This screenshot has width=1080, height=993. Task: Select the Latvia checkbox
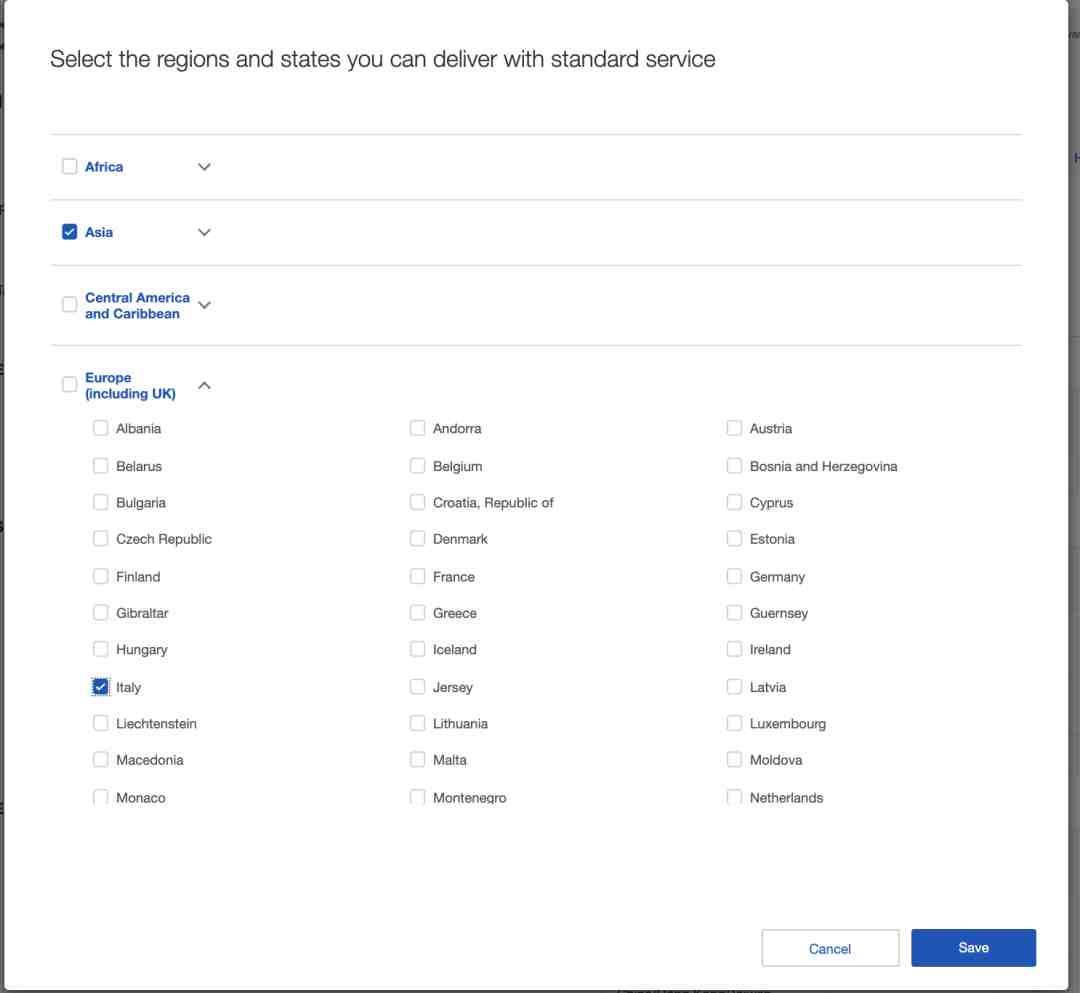[x=734, y=687]
